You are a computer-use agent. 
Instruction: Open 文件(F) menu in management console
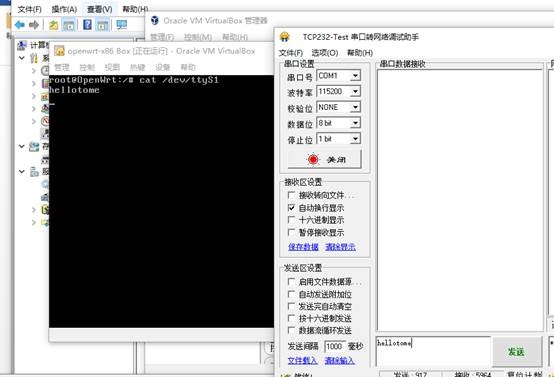tap(30, 9)
